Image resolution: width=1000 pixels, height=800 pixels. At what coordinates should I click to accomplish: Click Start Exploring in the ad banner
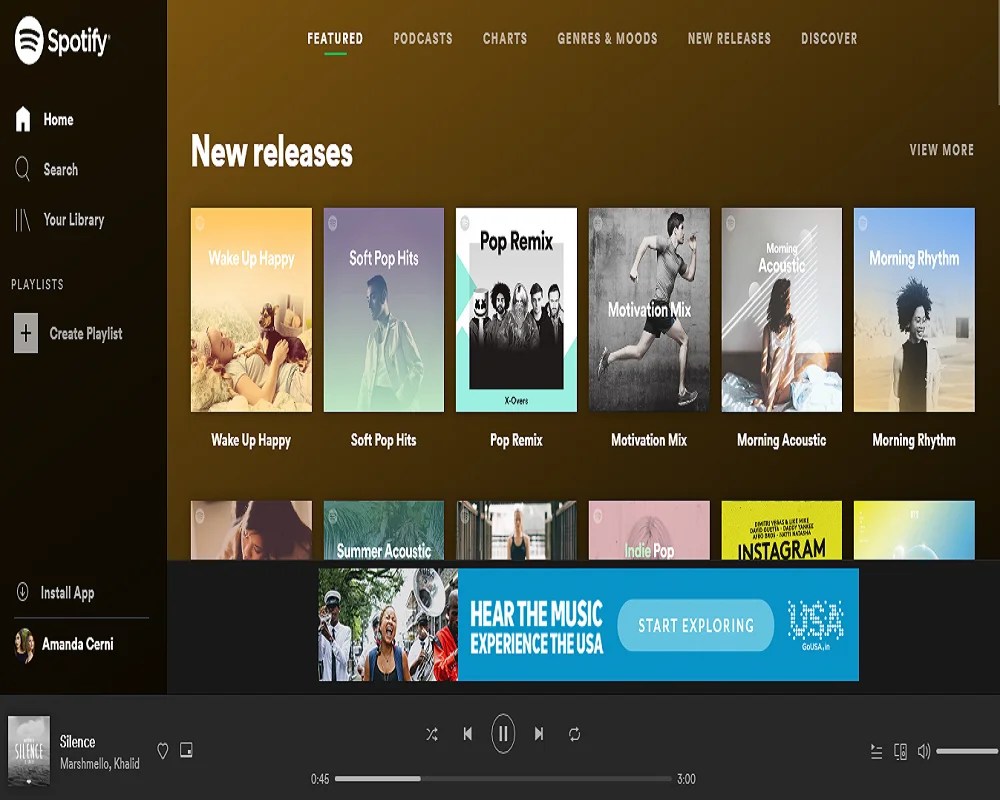point(696,625)
